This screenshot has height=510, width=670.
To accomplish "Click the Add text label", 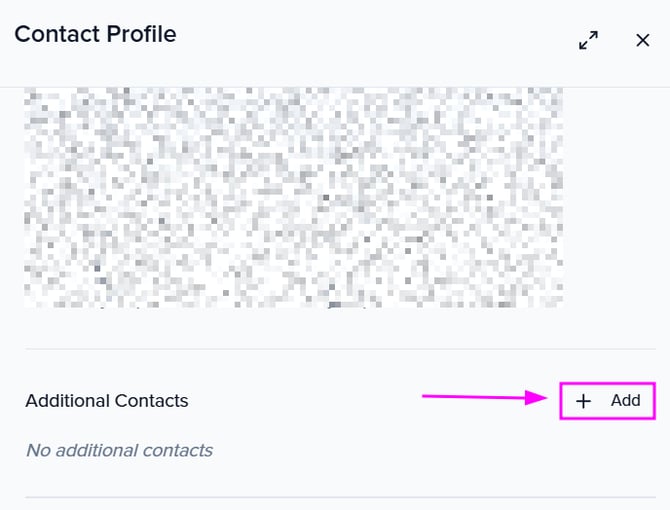I will click(x=626, y=401).
